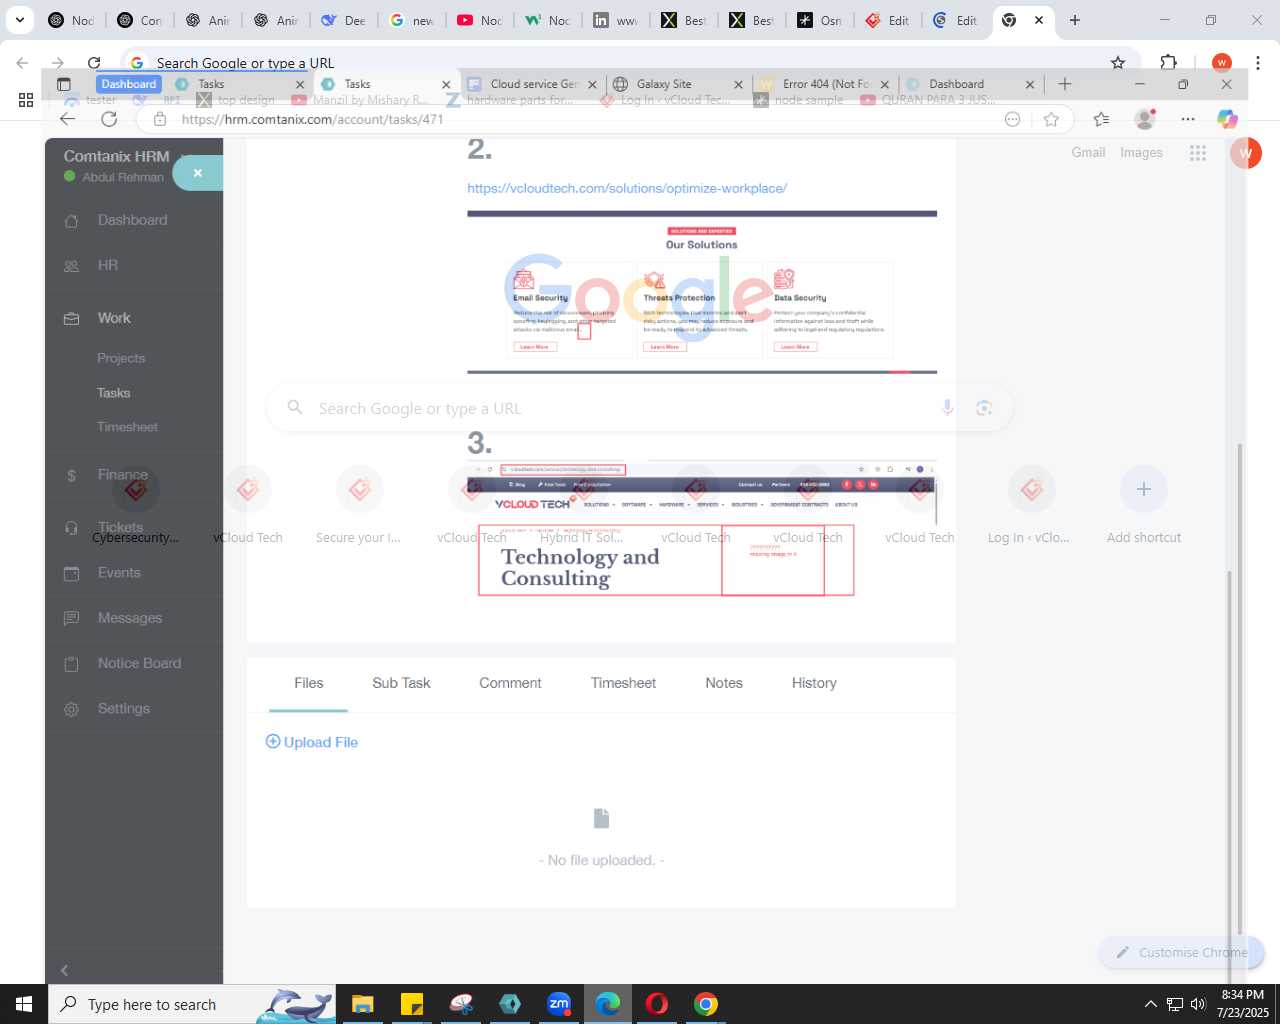1280x1024 pixels.
Task: Open the Edge Settings and more menu
Action: [x=1188, y=119]
